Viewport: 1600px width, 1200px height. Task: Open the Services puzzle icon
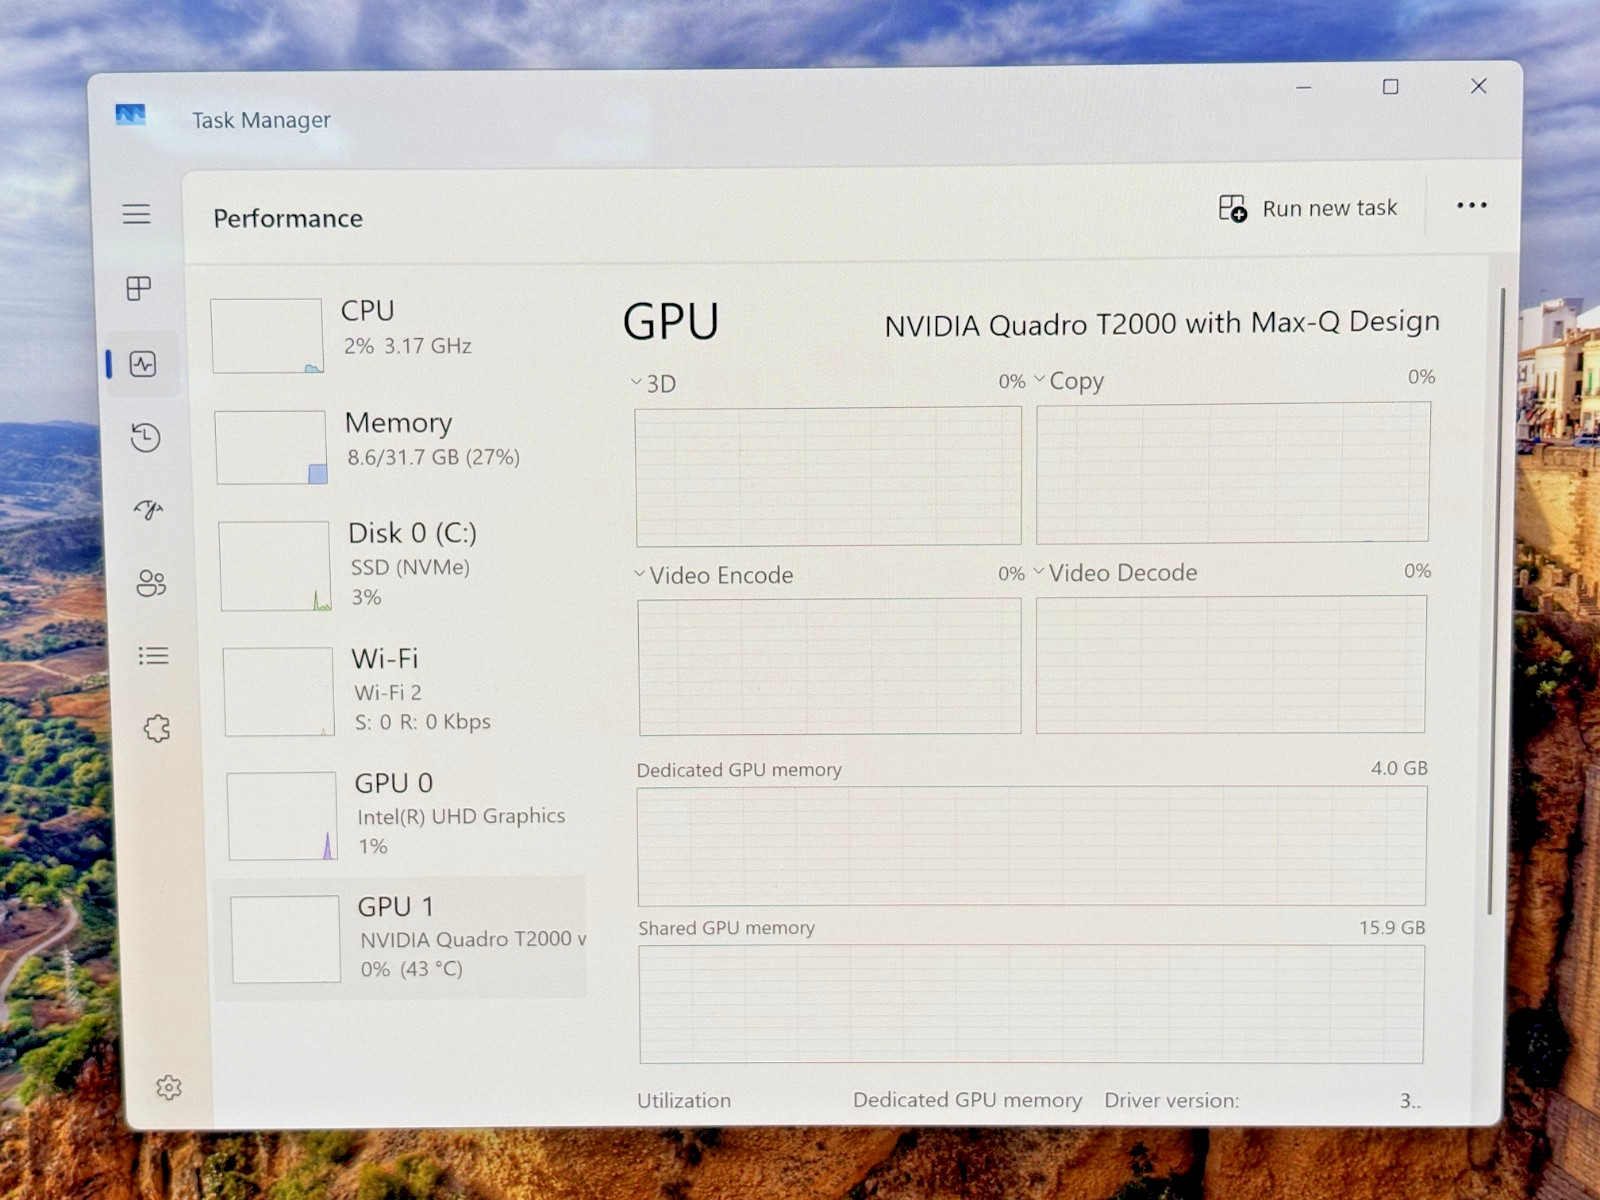click(157, 728)
